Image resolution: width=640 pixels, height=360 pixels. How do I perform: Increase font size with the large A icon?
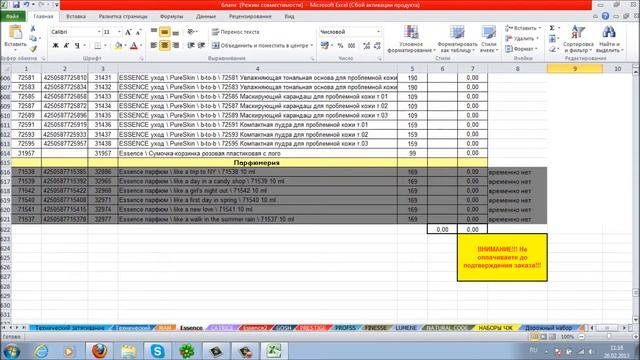pos(128,32)
